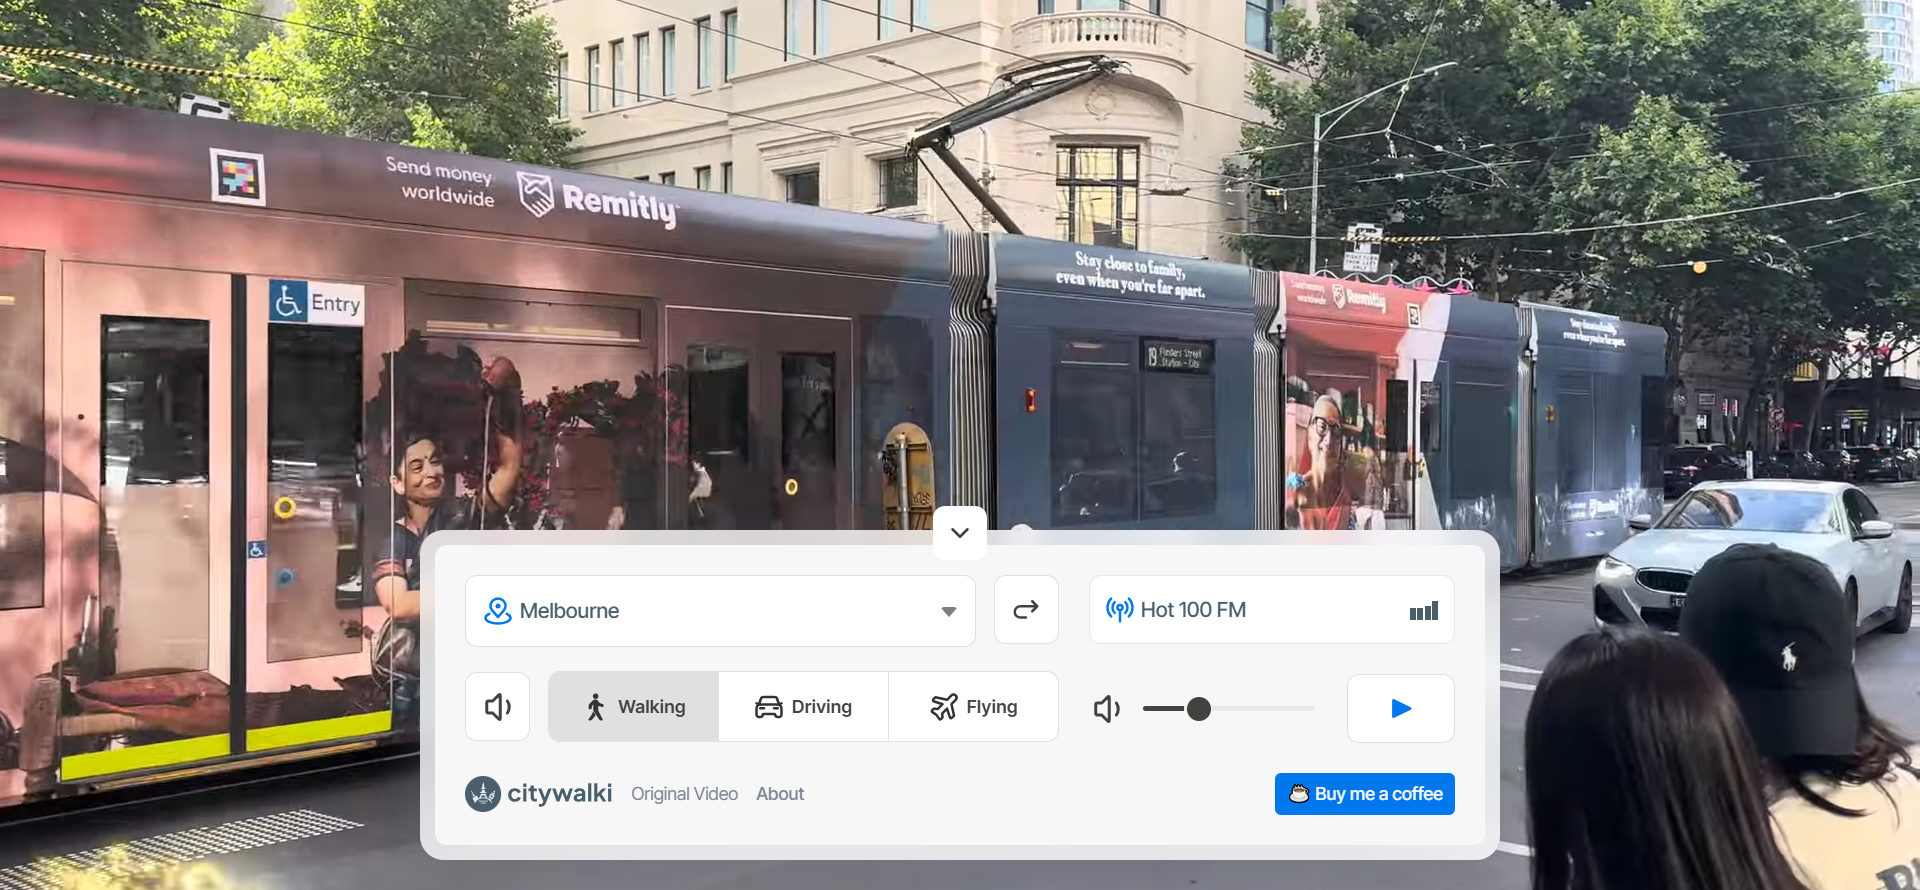1920x890 pixels.
Task: Switch to Flying mode
Action: coord(973,707)
